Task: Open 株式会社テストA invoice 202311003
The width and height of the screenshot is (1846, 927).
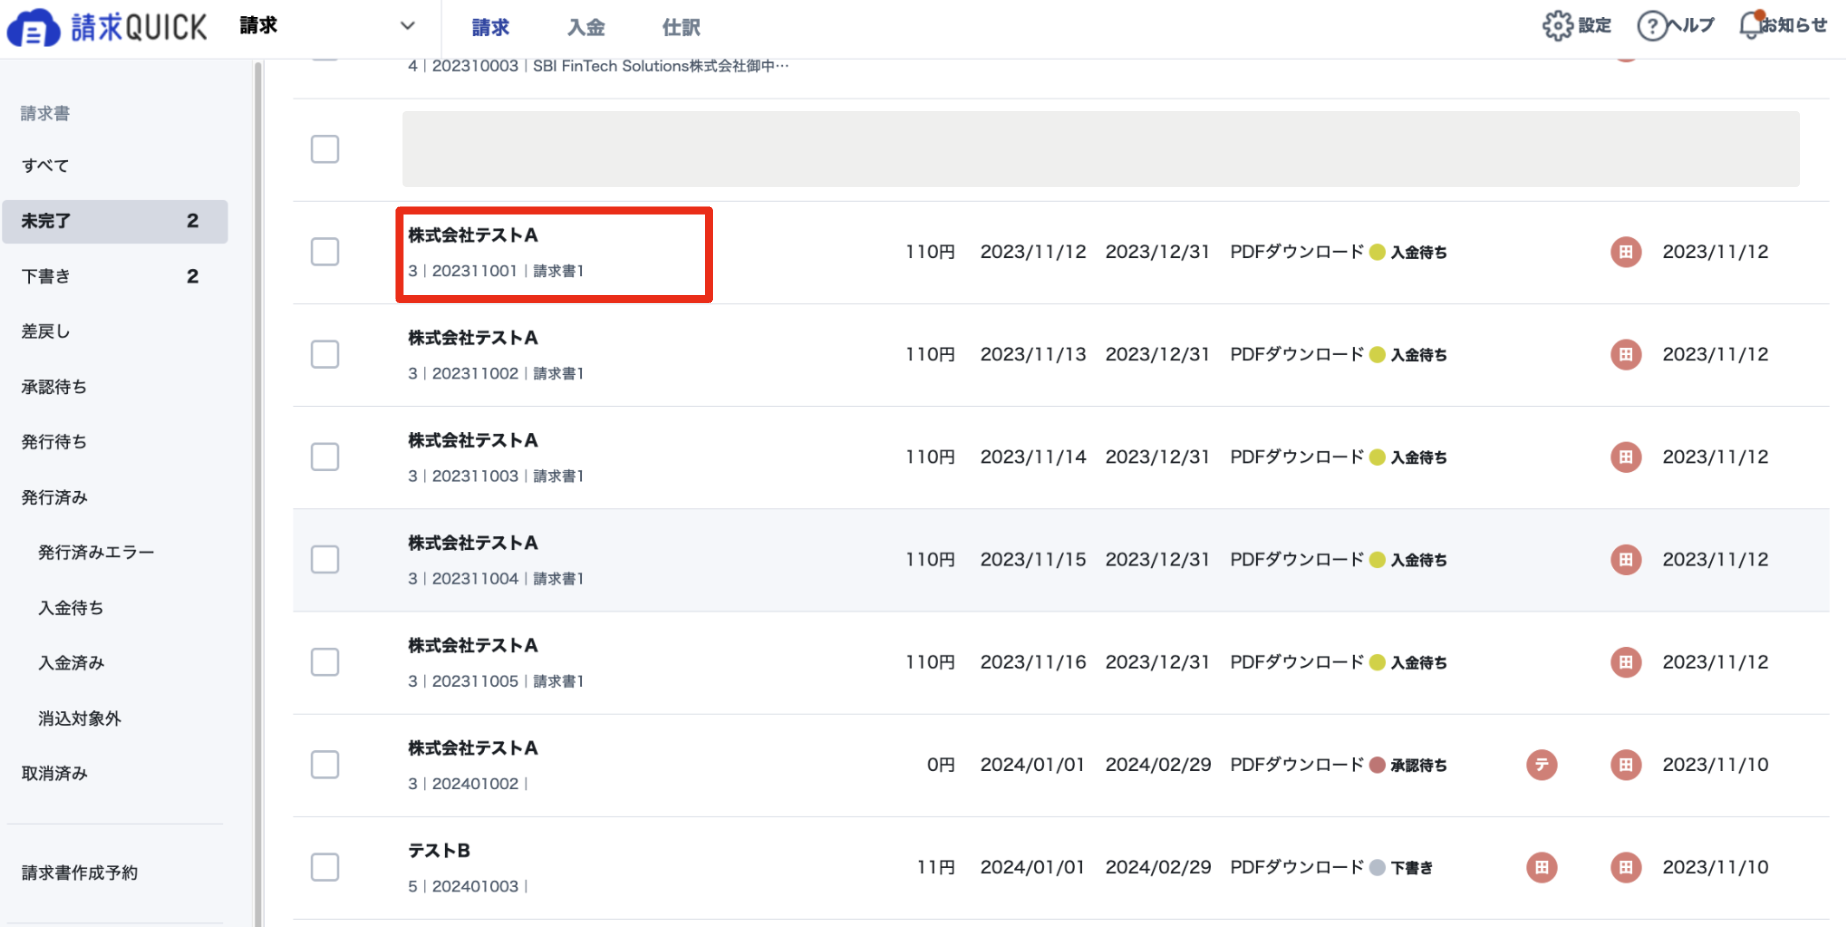Action: tap(473, 440)
